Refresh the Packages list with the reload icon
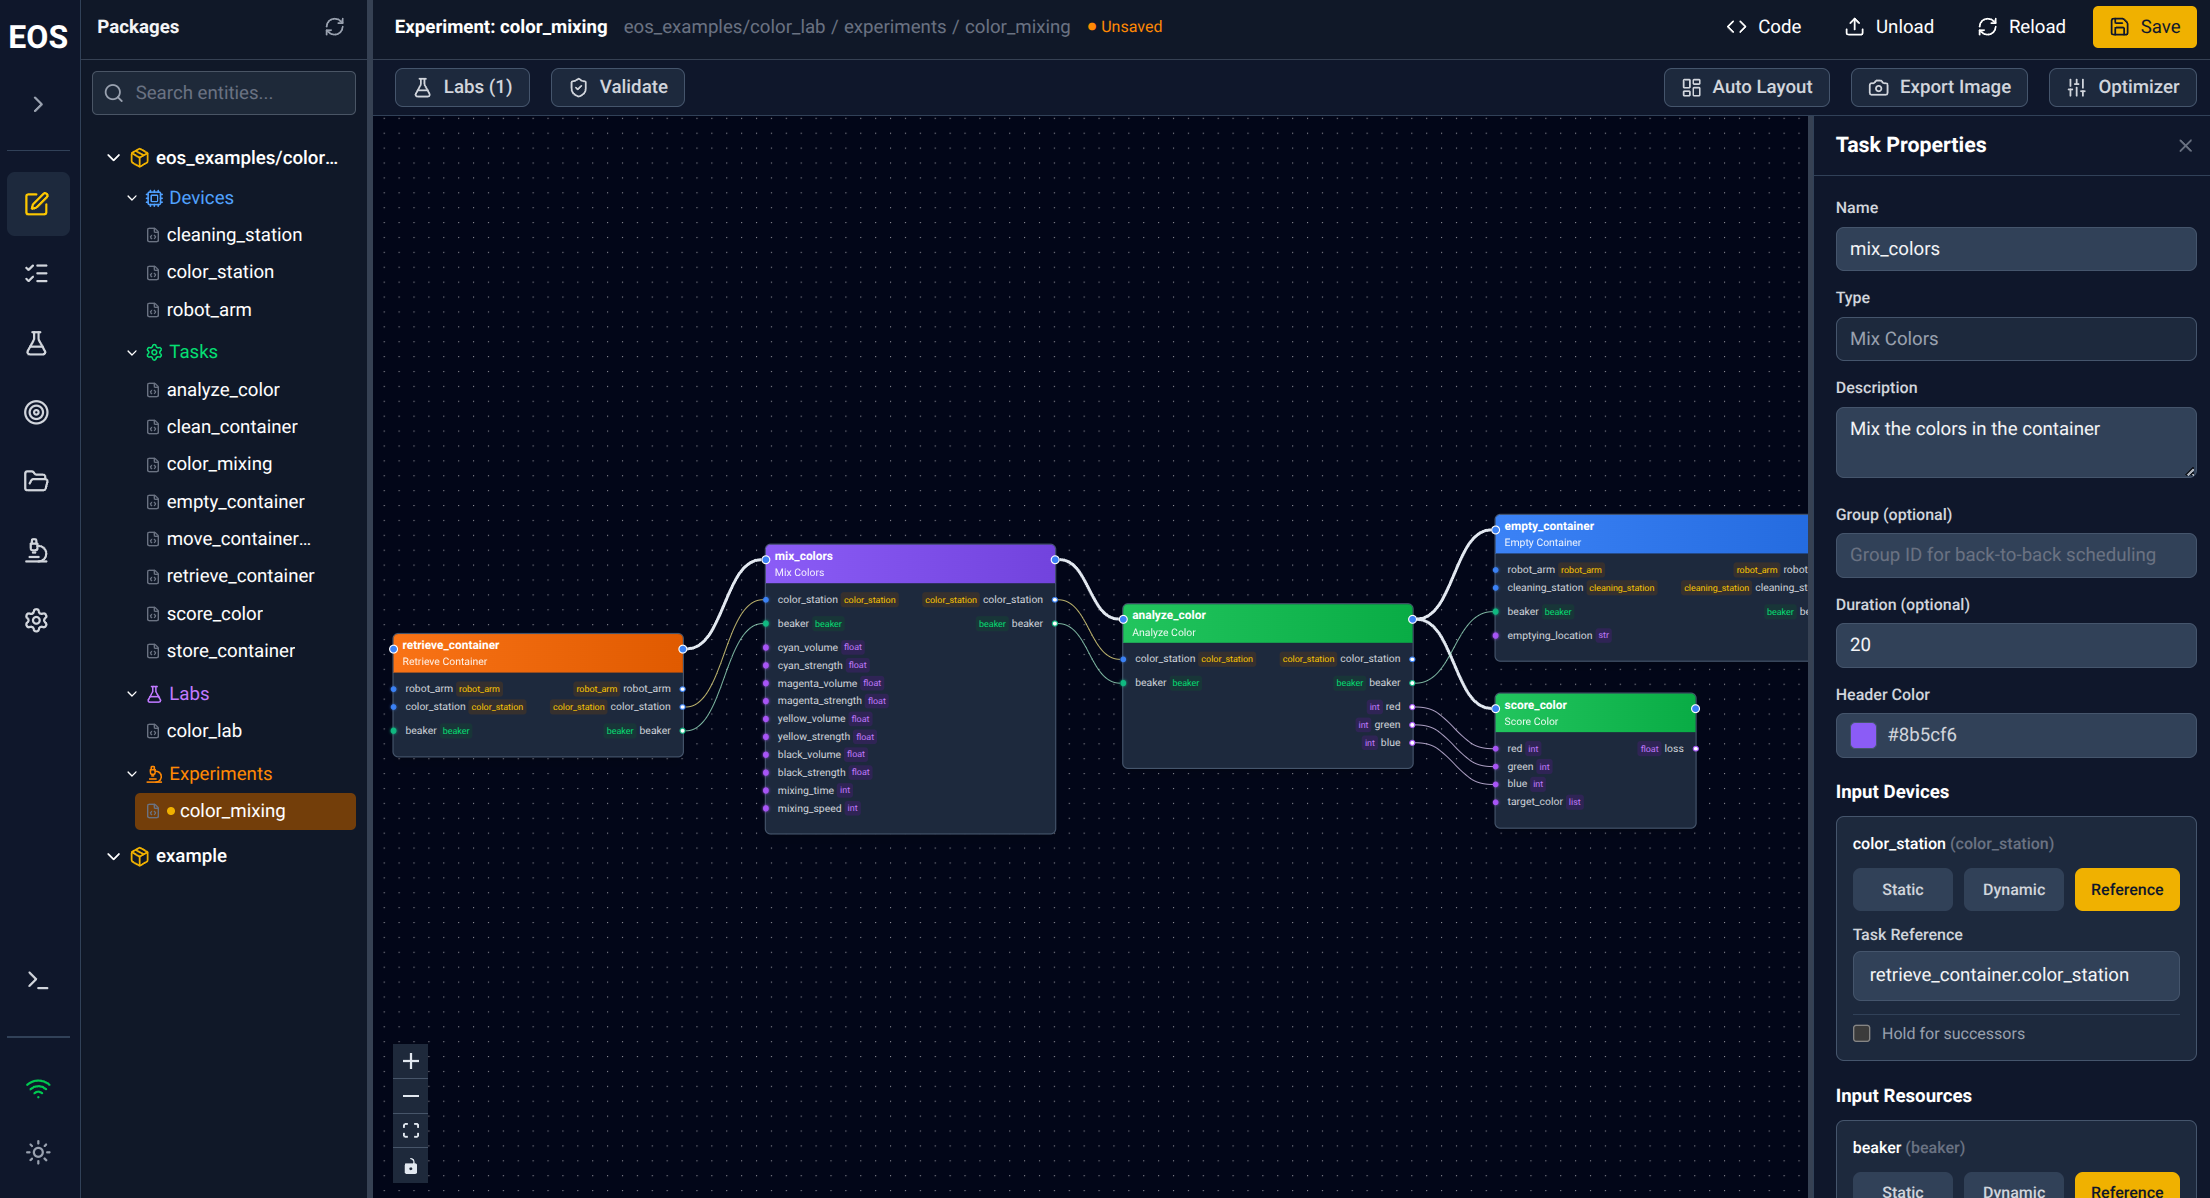This screenshot has width=2210, height=1198. coord(334,27)
